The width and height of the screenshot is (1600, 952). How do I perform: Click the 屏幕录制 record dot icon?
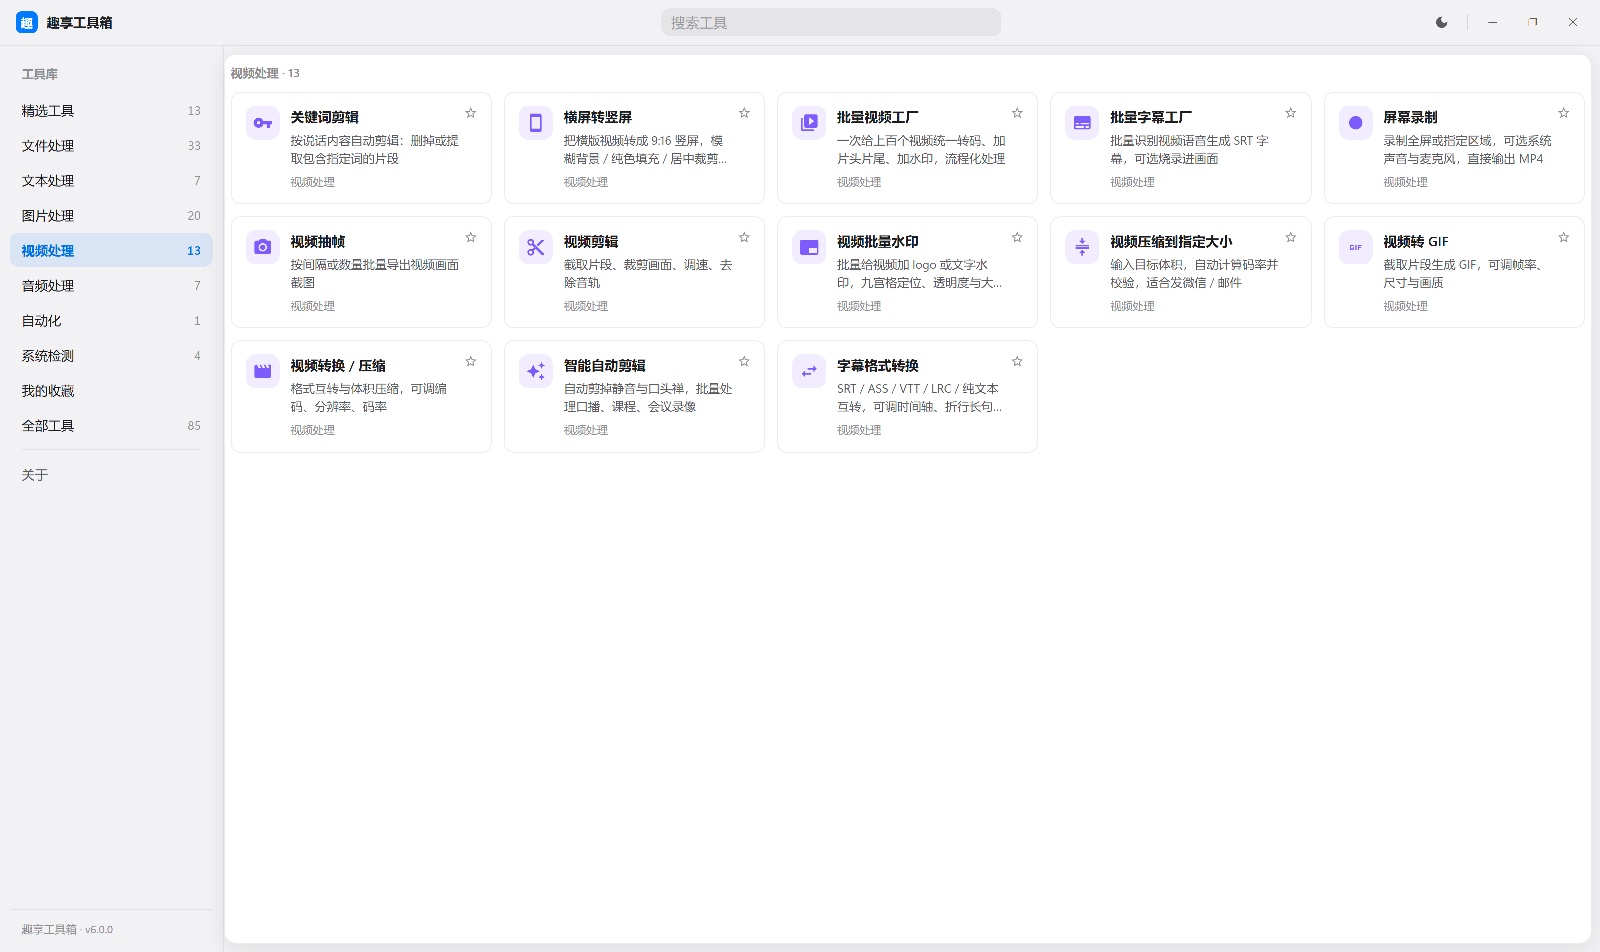tap(1356, 123)
